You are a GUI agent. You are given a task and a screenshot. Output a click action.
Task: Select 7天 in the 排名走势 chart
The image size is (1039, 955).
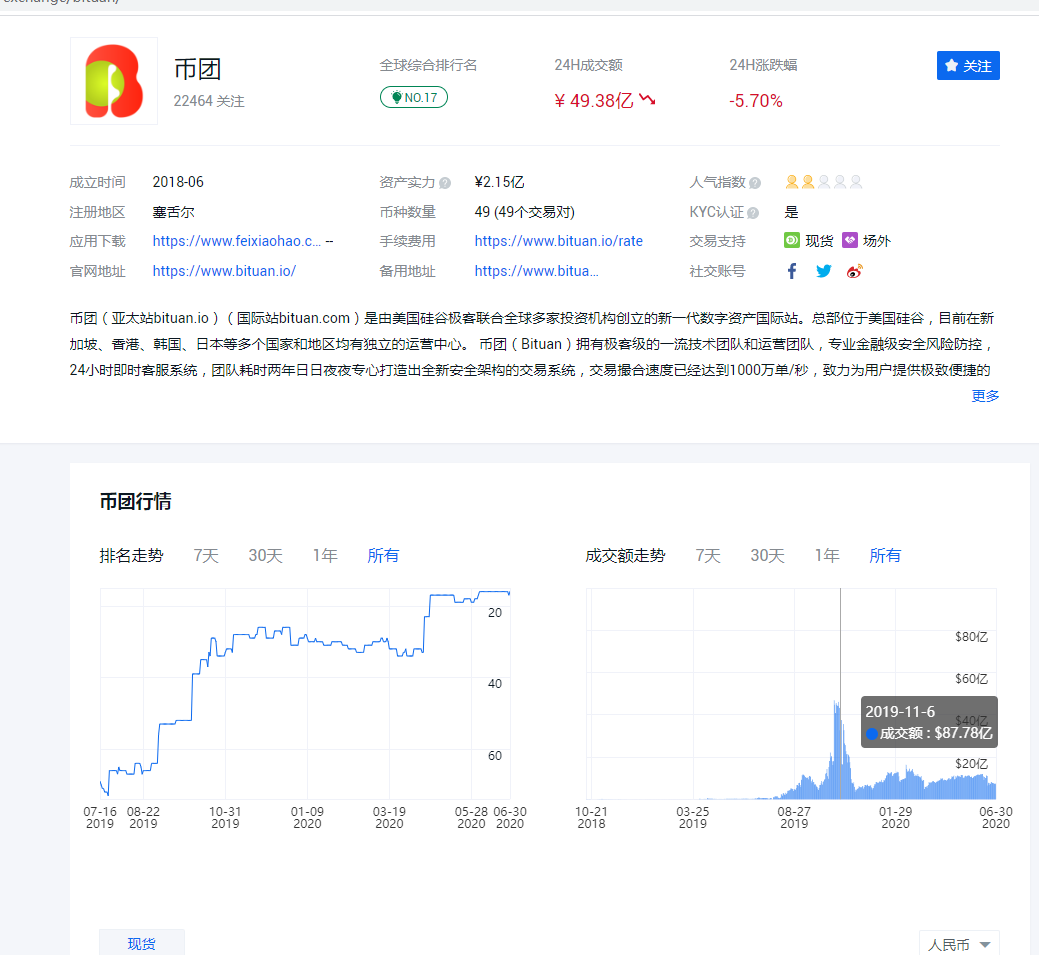206,555
